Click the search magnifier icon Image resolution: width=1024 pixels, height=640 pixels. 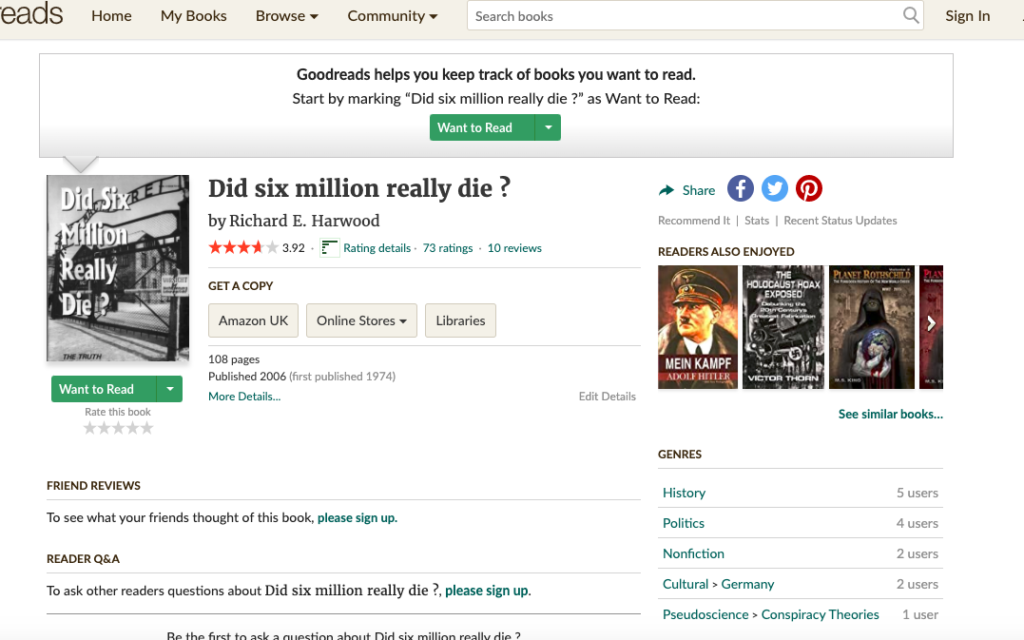pos(910,15)
